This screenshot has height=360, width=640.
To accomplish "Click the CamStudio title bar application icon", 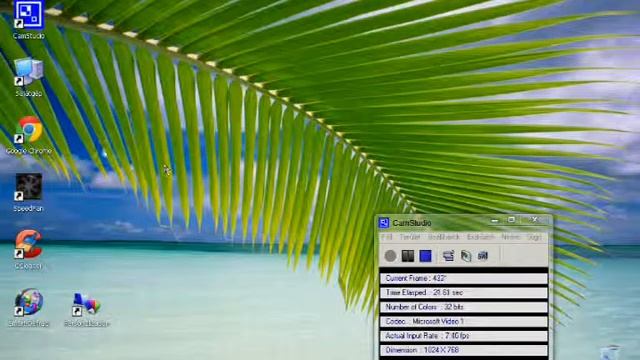I will (x=384, y=223).
